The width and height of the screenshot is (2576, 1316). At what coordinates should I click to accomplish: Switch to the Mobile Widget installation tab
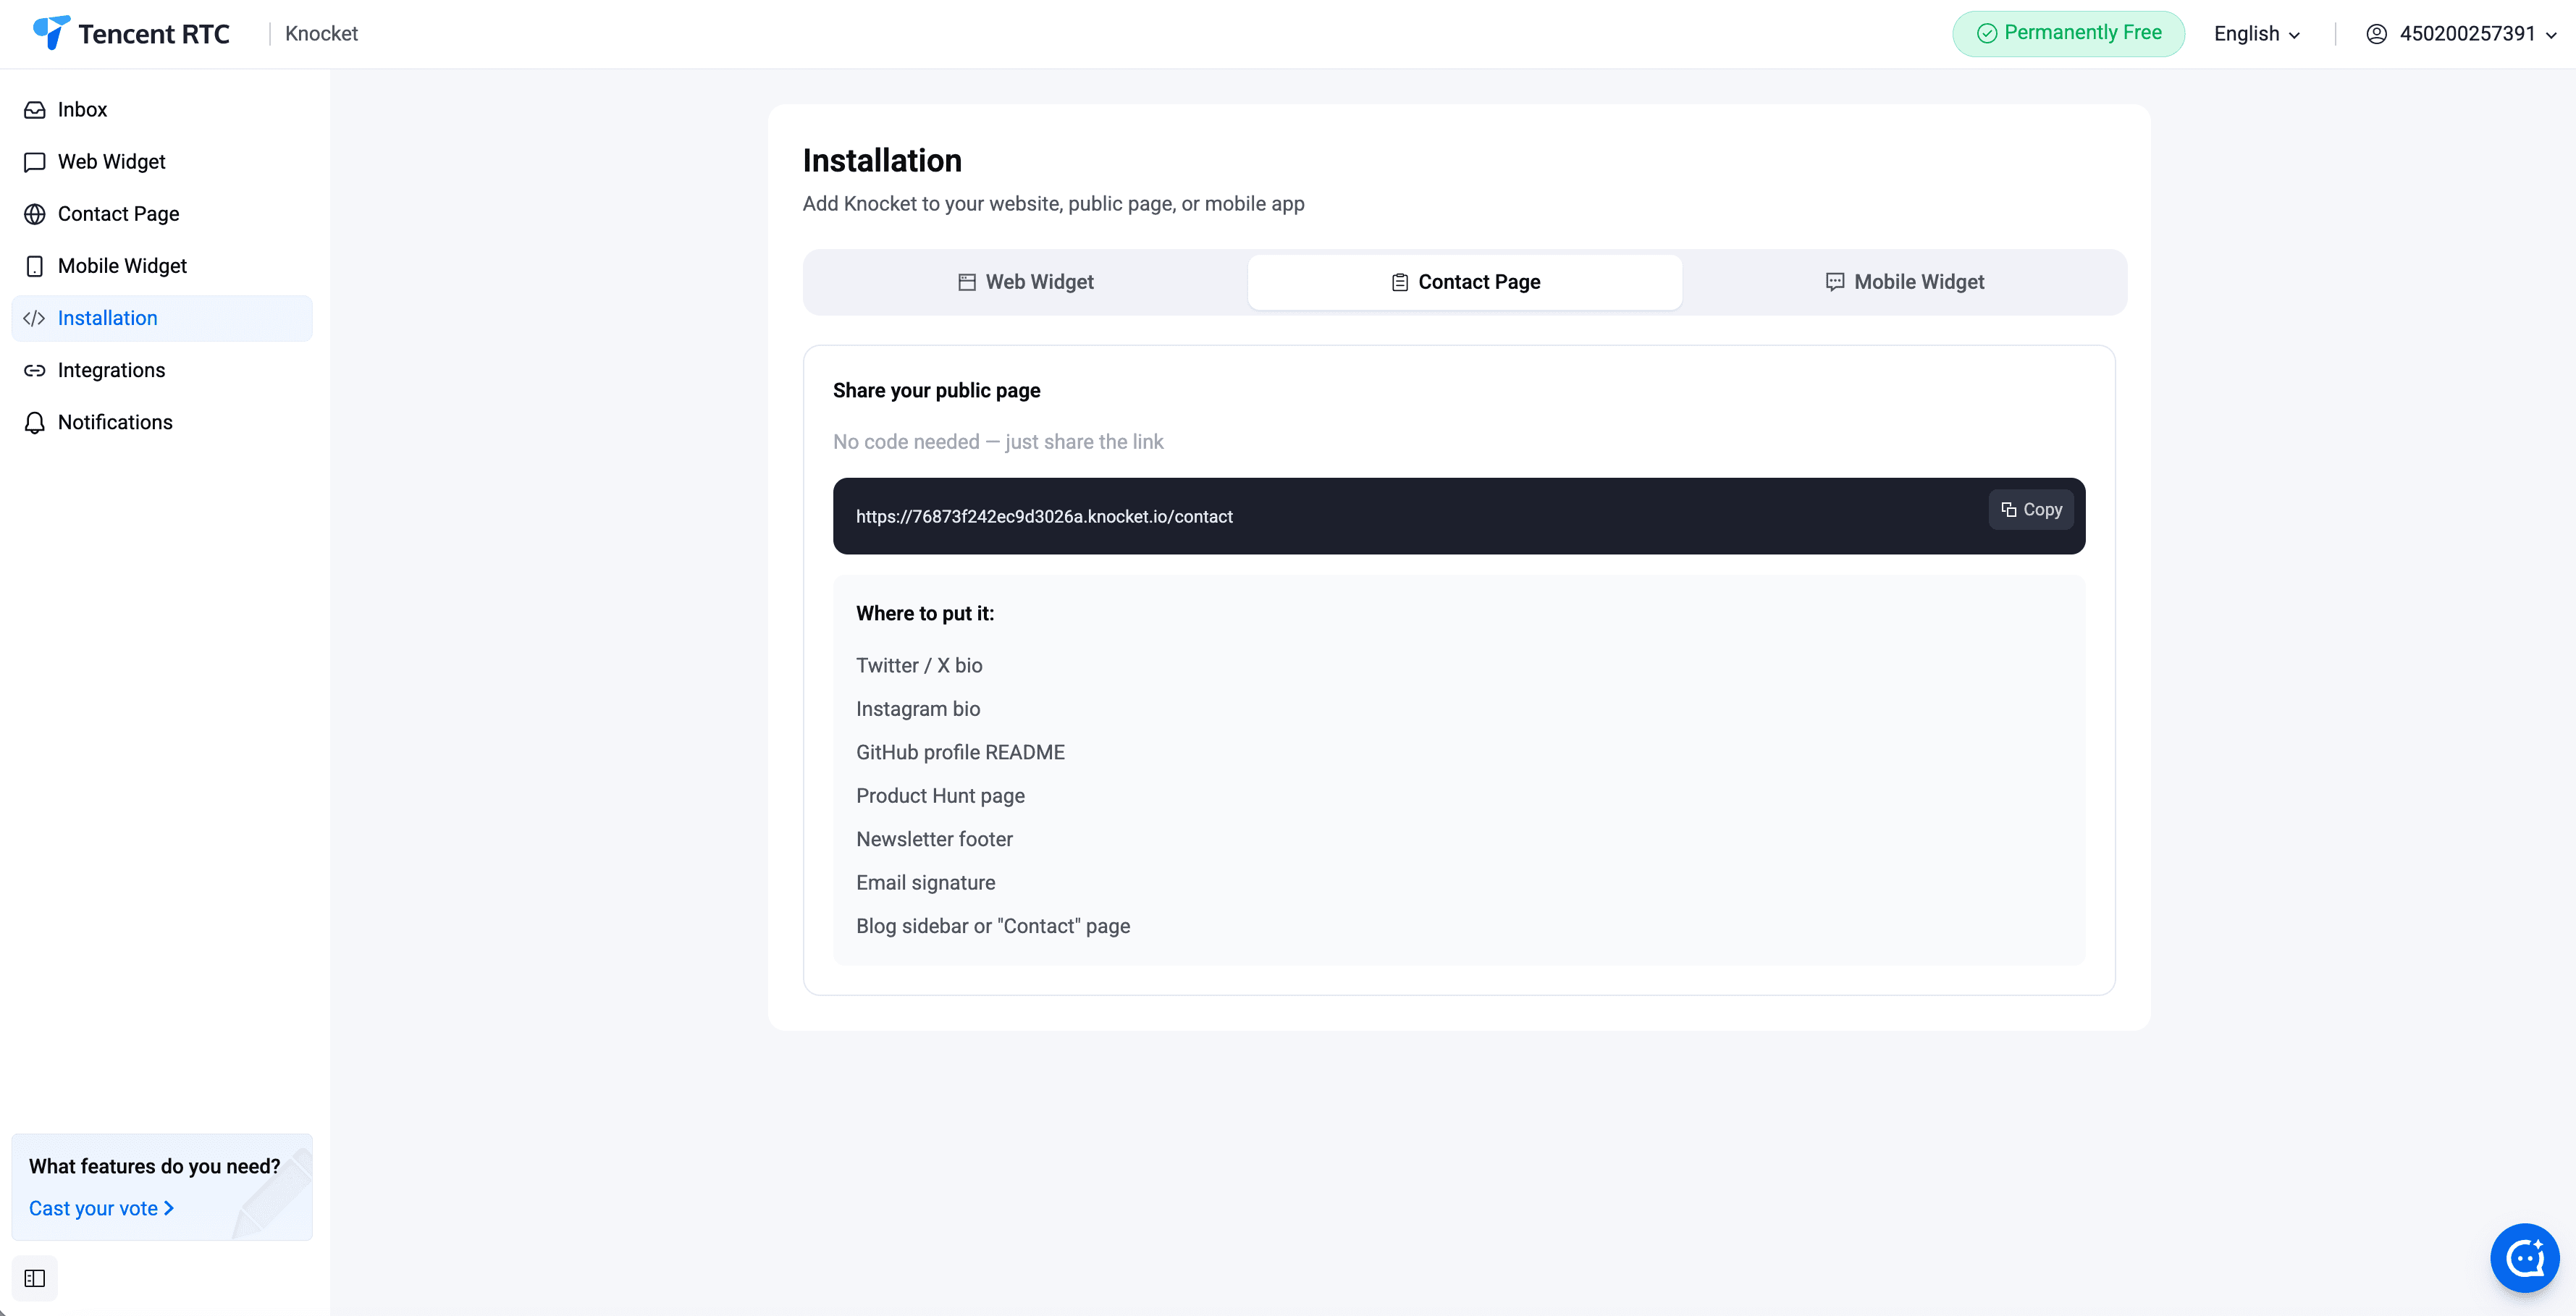[1904, 282]
